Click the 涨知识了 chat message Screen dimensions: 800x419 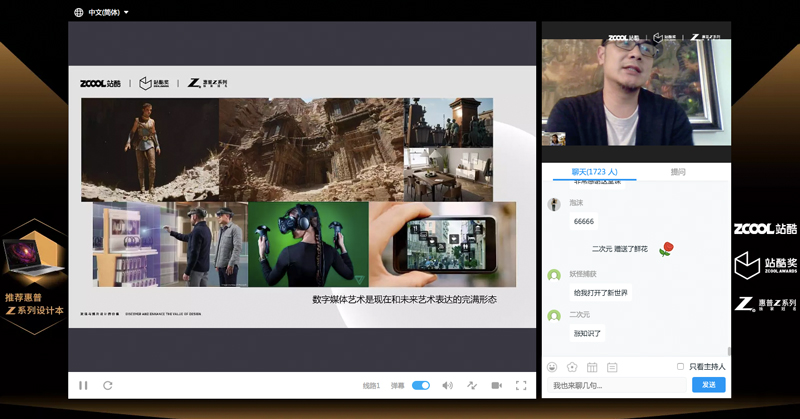click(x=587, y=333)
